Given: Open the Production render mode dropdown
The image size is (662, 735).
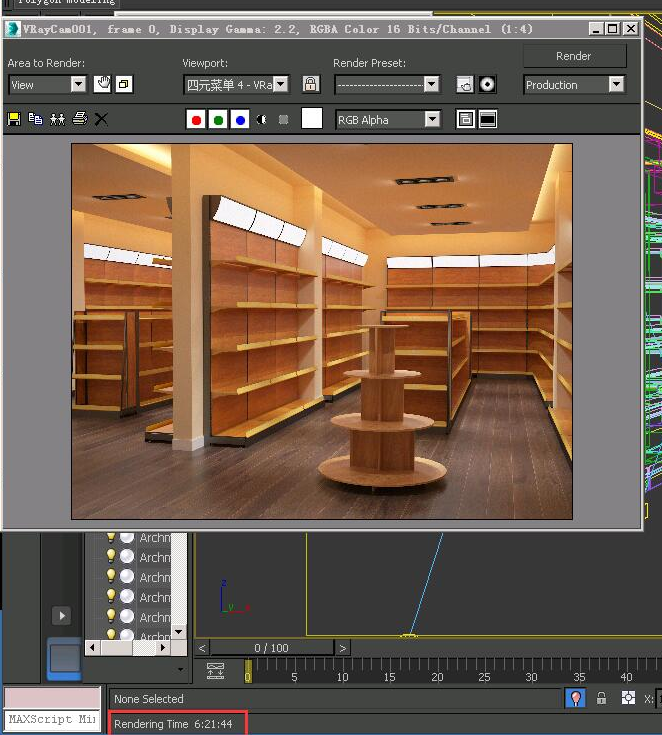Looking at the screenshot, I should 574,85.
